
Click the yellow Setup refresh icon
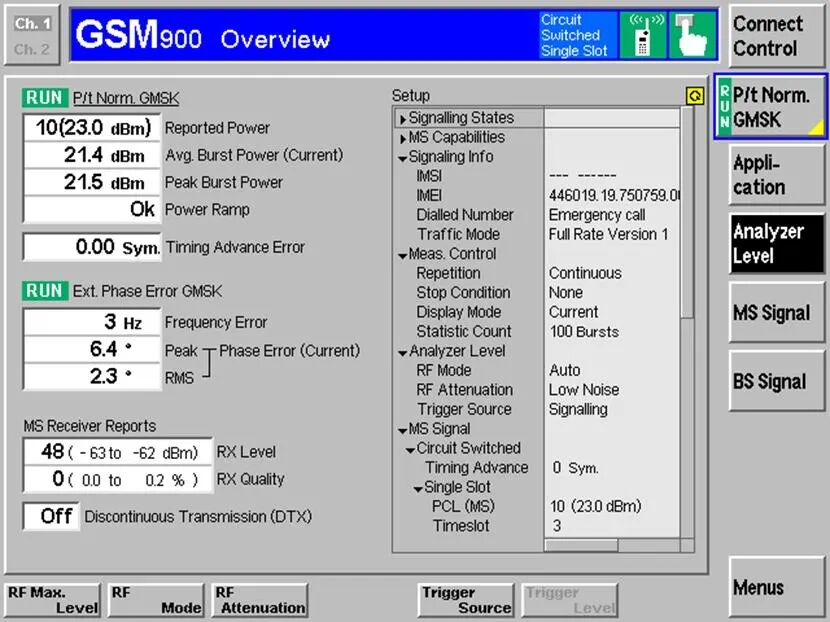click(x=695, y=96)
